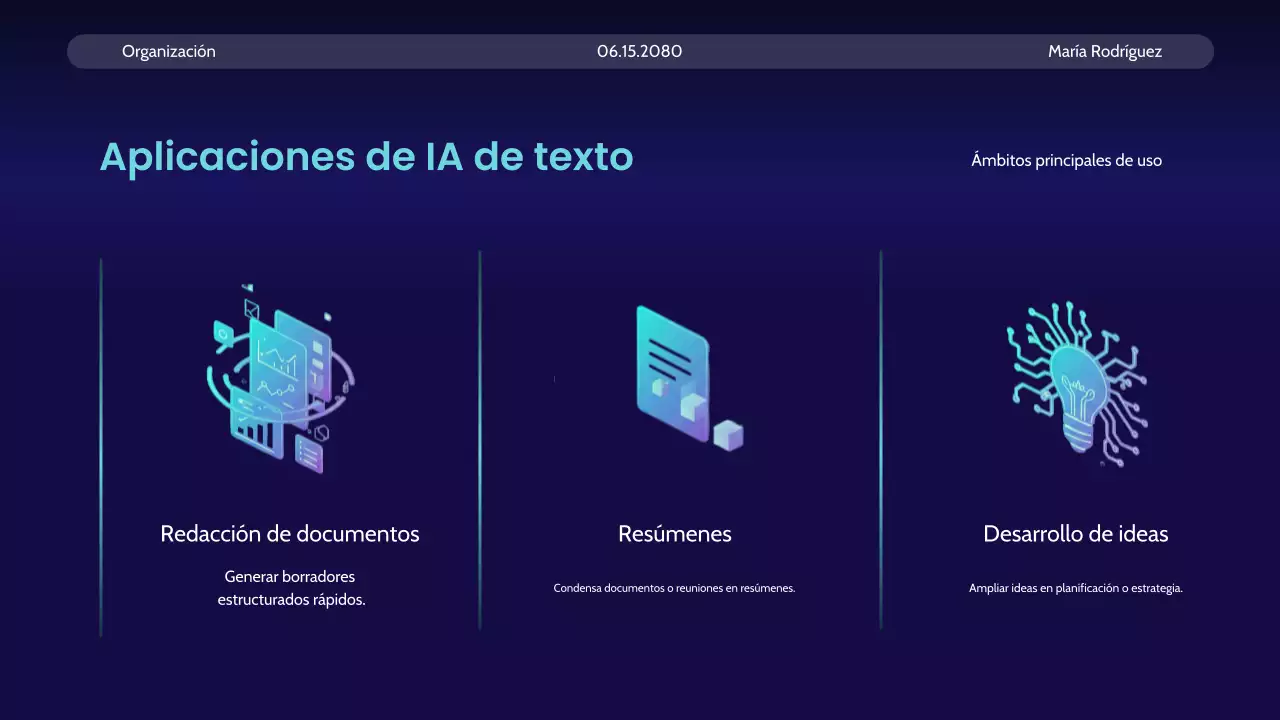The width and height of the screenshot is (1280, 720).
Task: Click the Organización label in the header
Action: pos(168,51)
